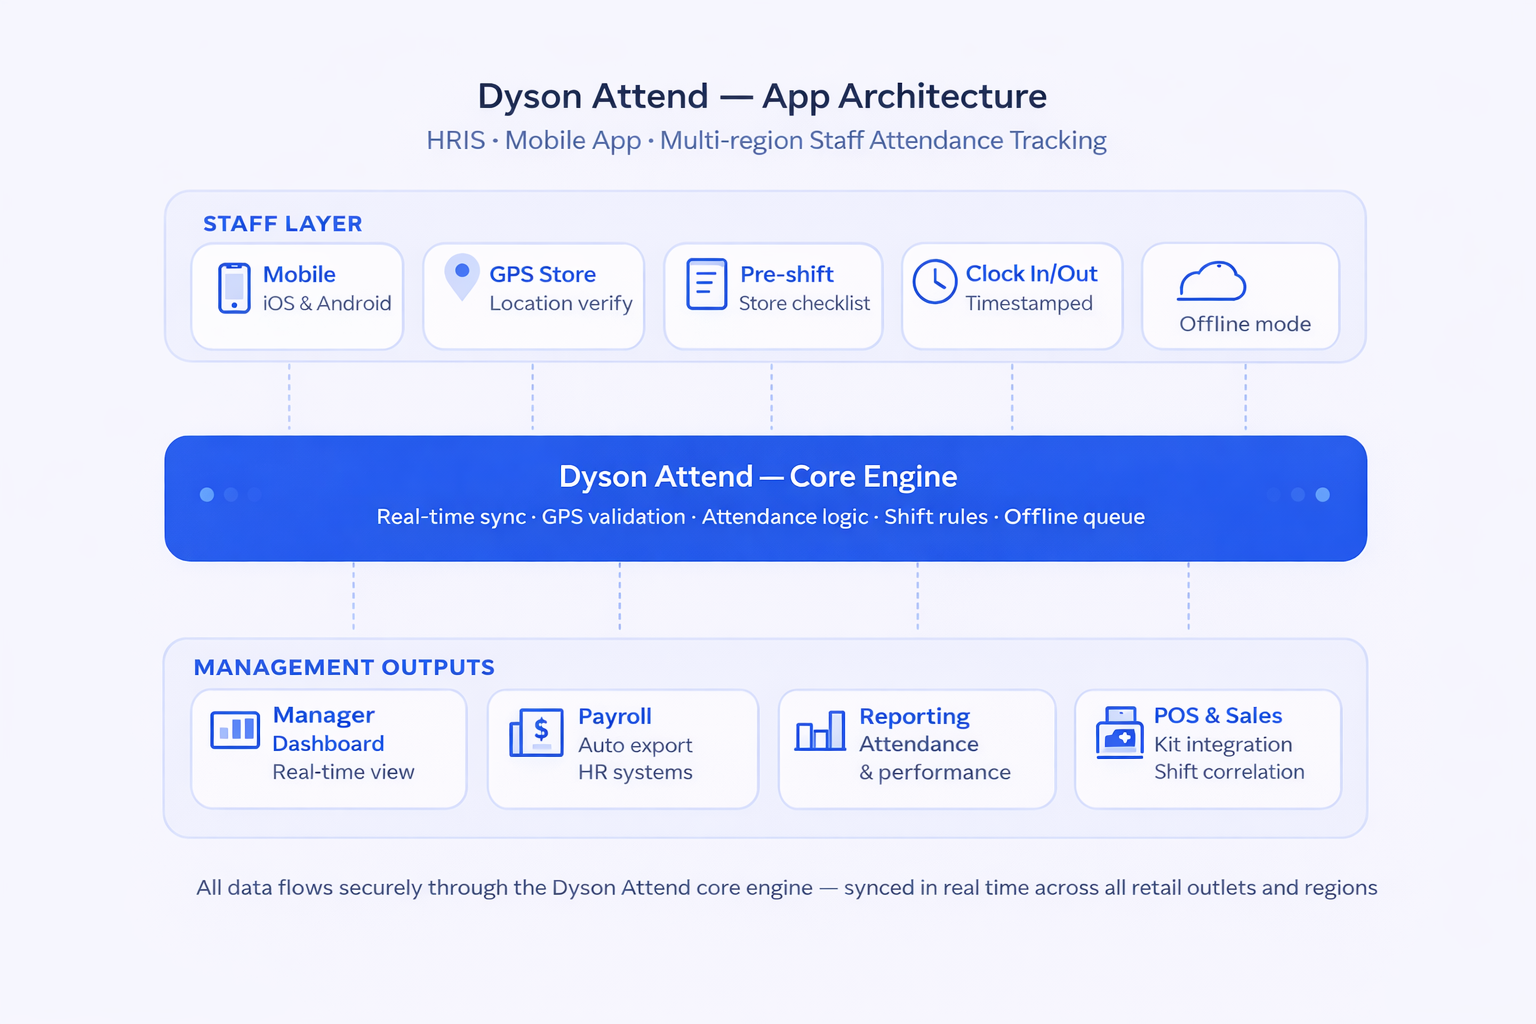Click the Kit integration text
1536x1024 pixels.
[x=1223, y=744]
